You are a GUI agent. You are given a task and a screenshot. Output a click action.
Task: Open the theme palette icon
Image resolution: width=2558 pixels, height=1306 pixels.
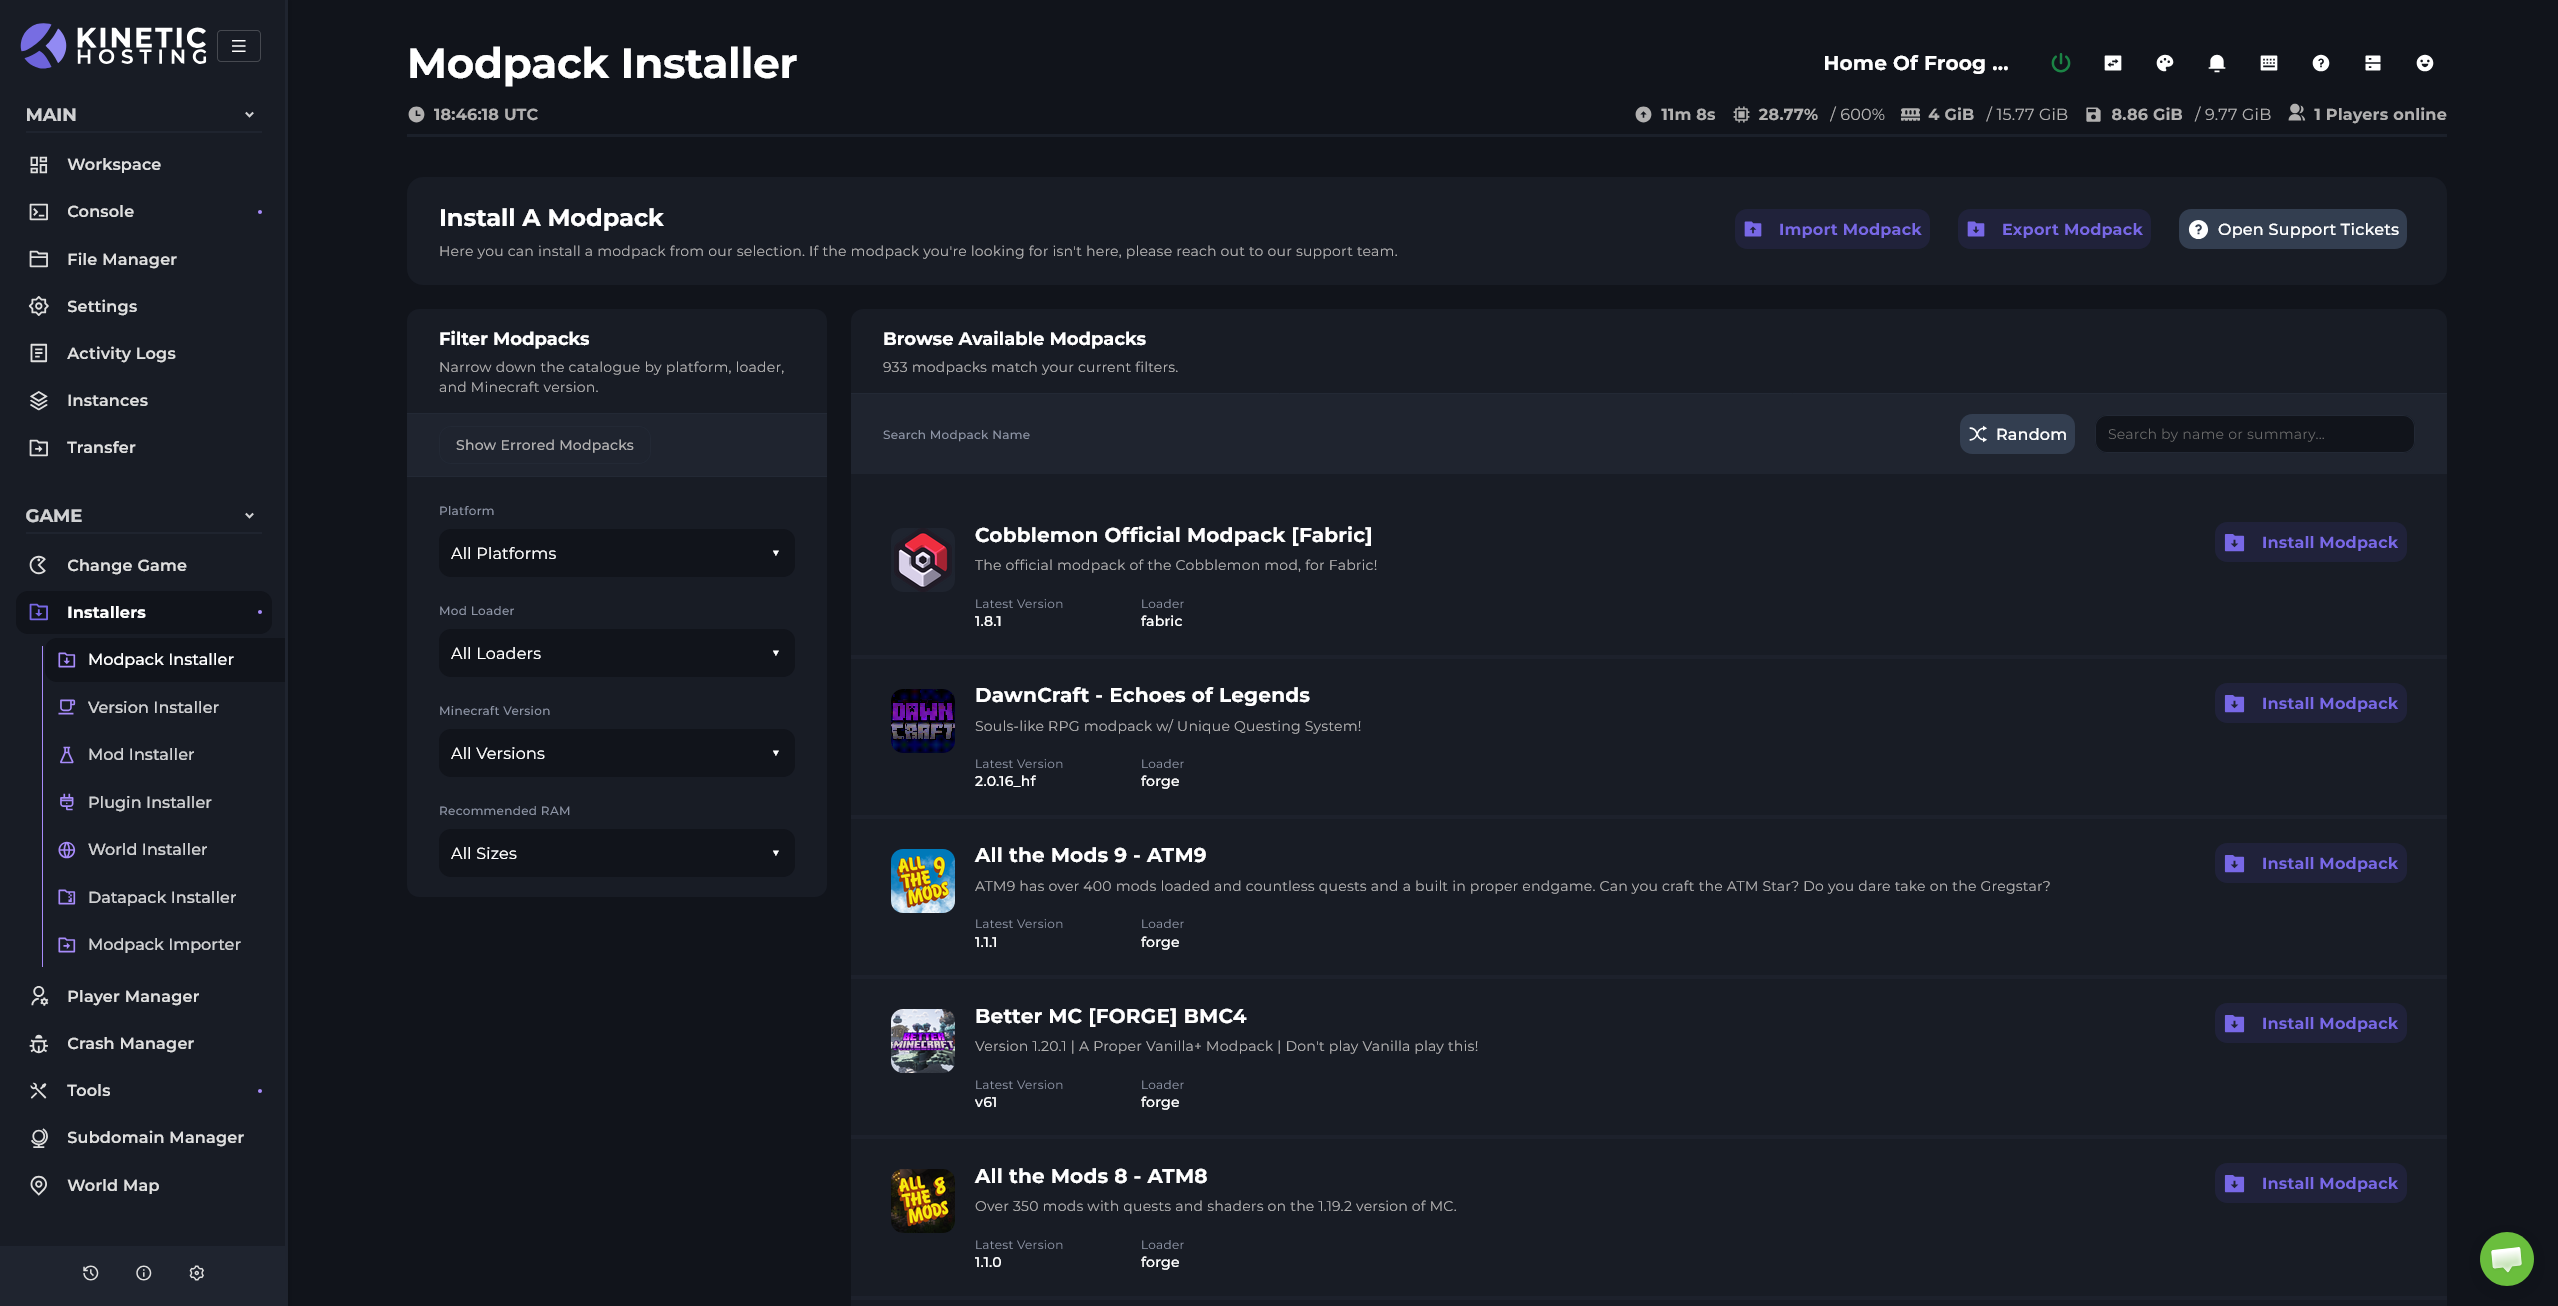(2164, 63)
